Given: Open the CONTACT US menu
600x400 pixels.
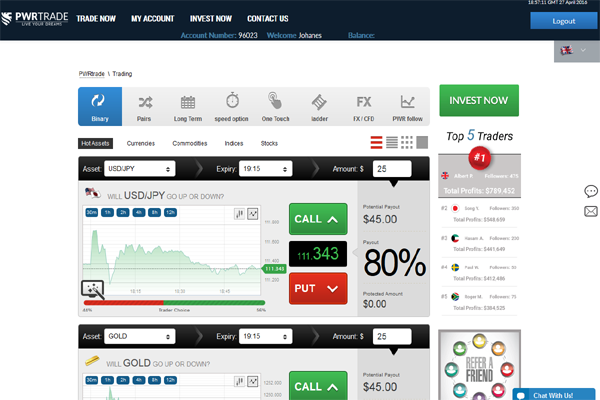Looking at the screenshot, I should pyautogui.click(x=268, y=18).
